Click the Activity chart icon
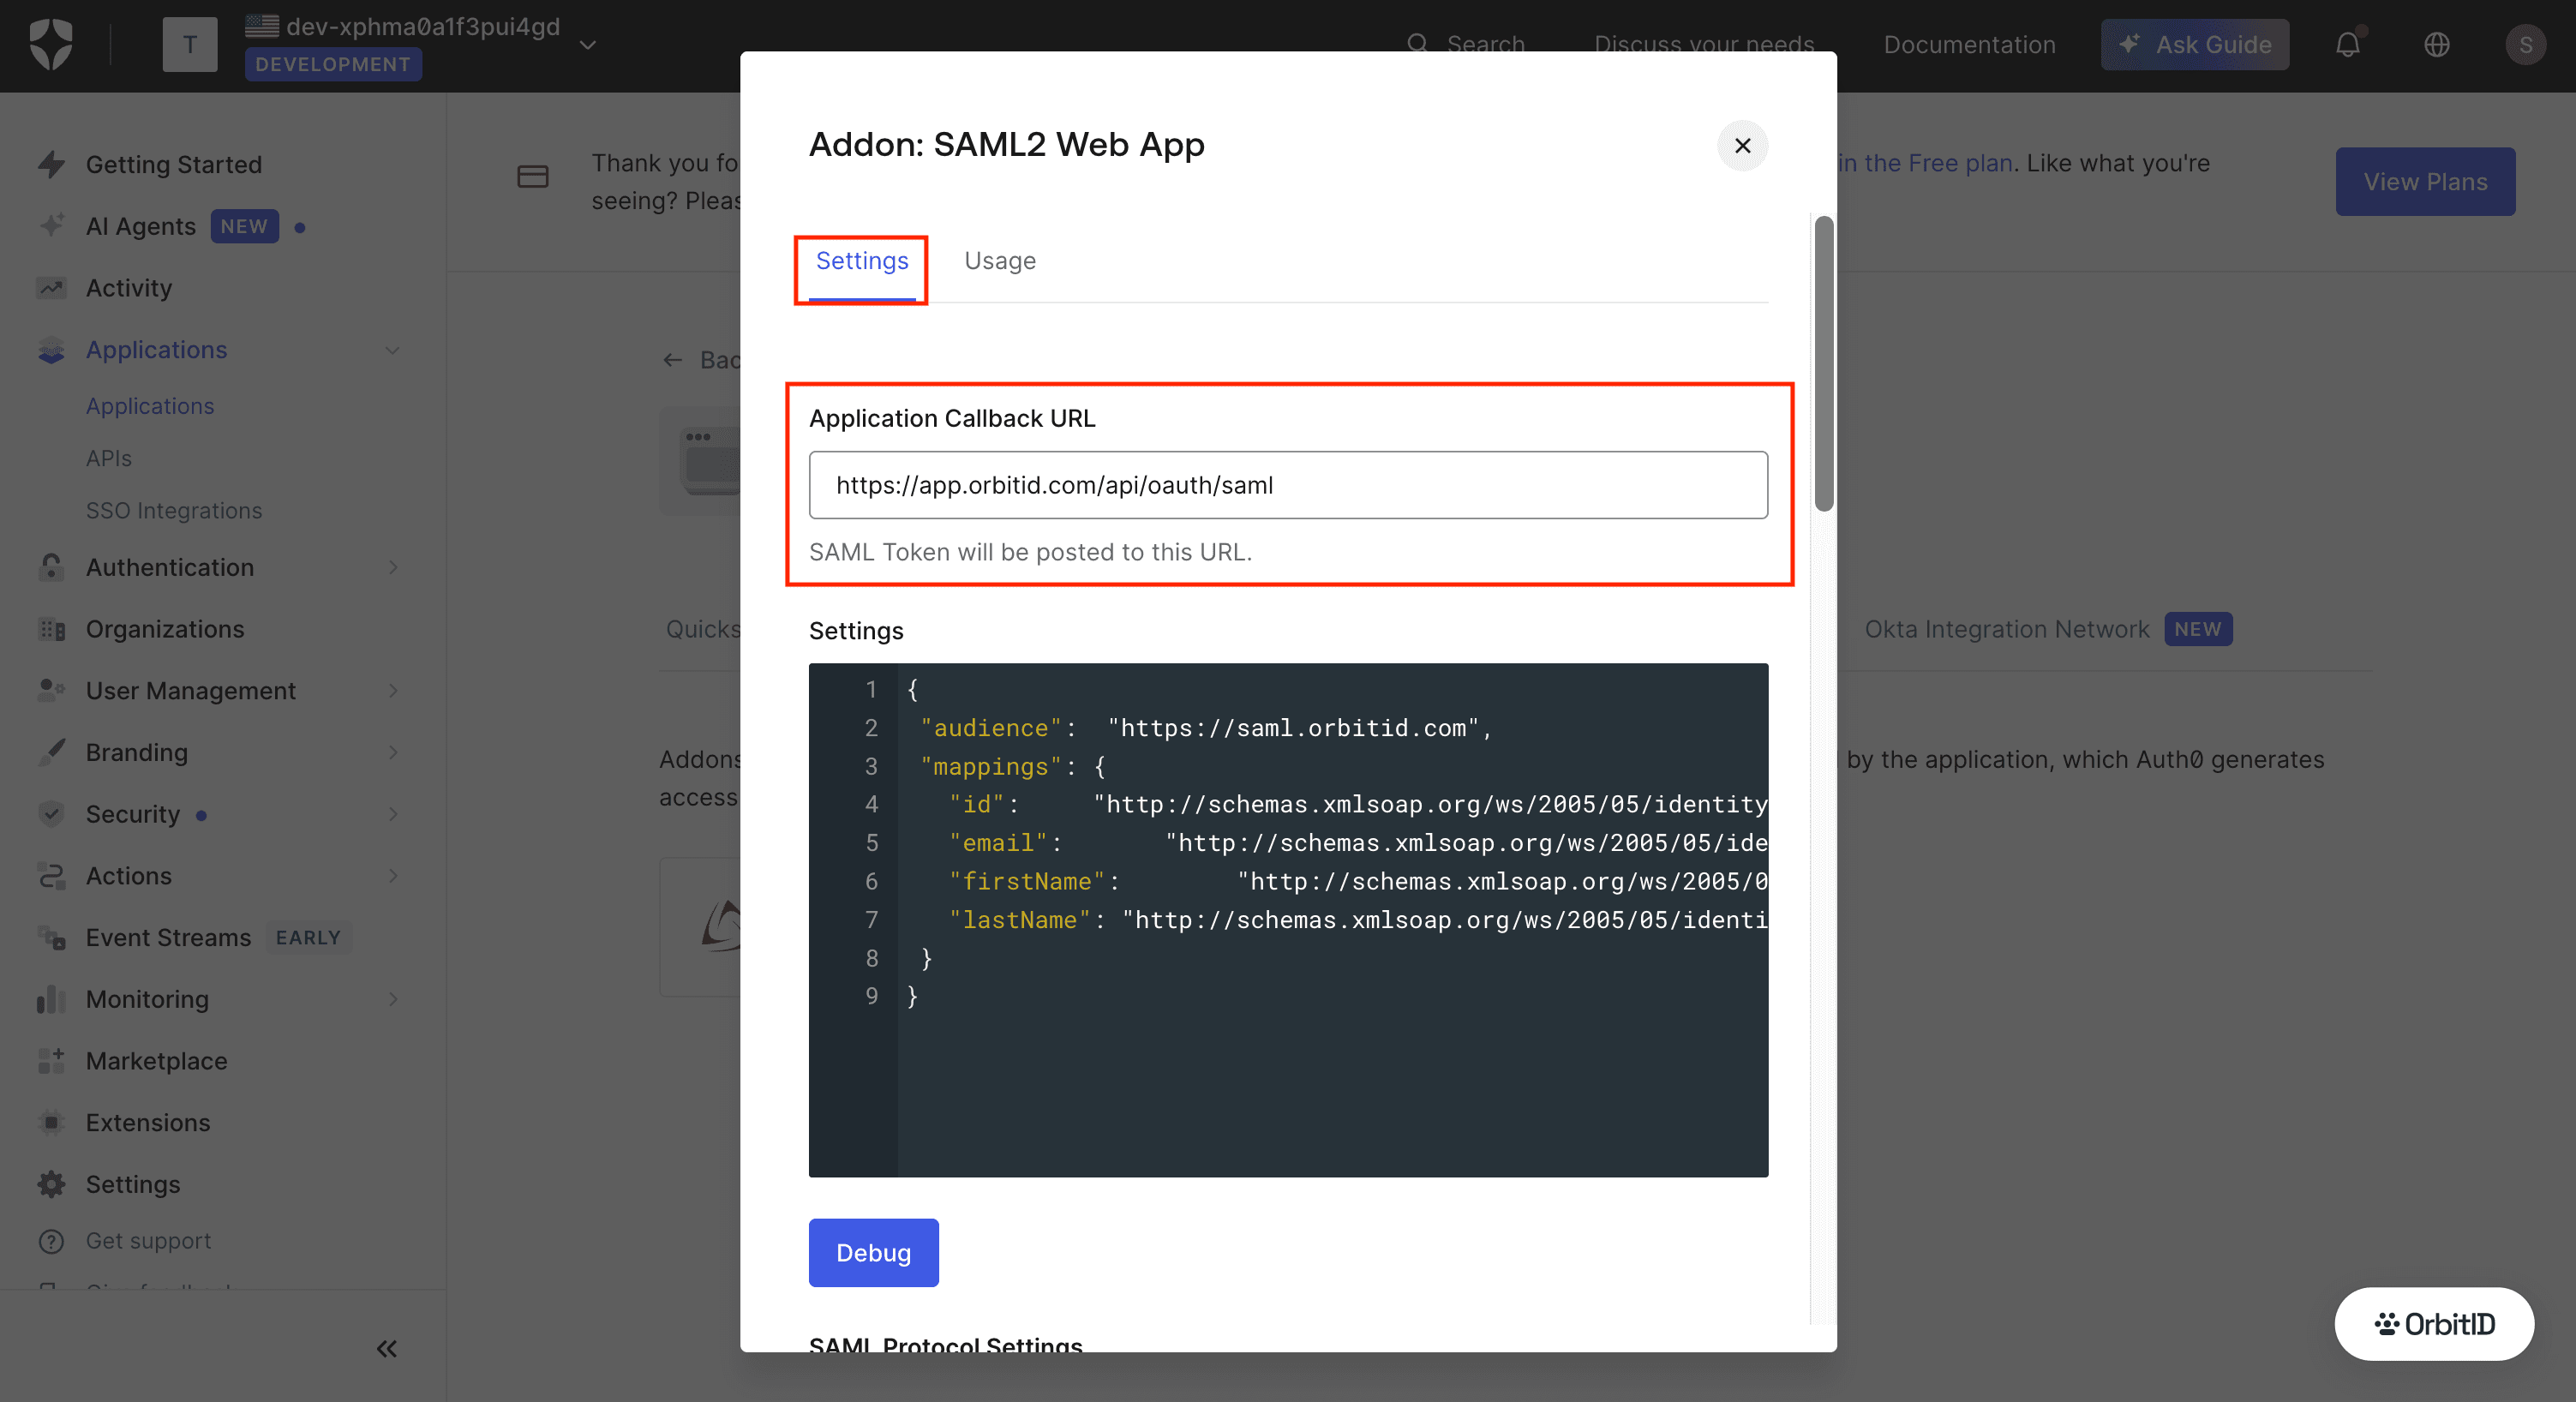2576x1402 pixels. coord(51,288)
